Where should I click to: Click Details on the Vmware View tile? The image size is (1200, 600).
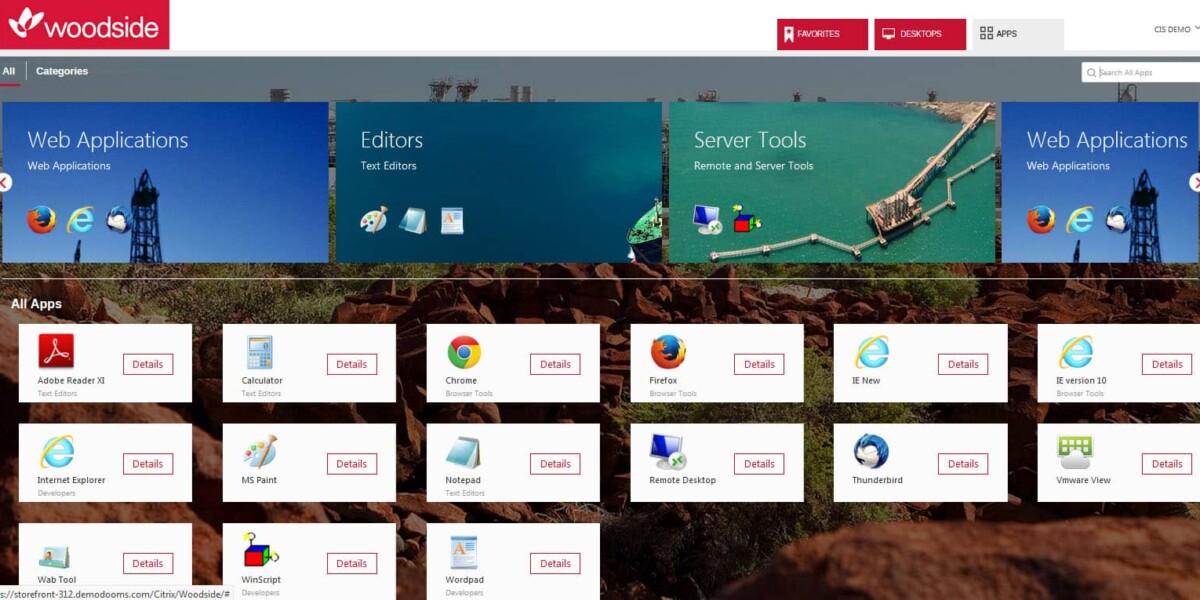coord(1167,464)
